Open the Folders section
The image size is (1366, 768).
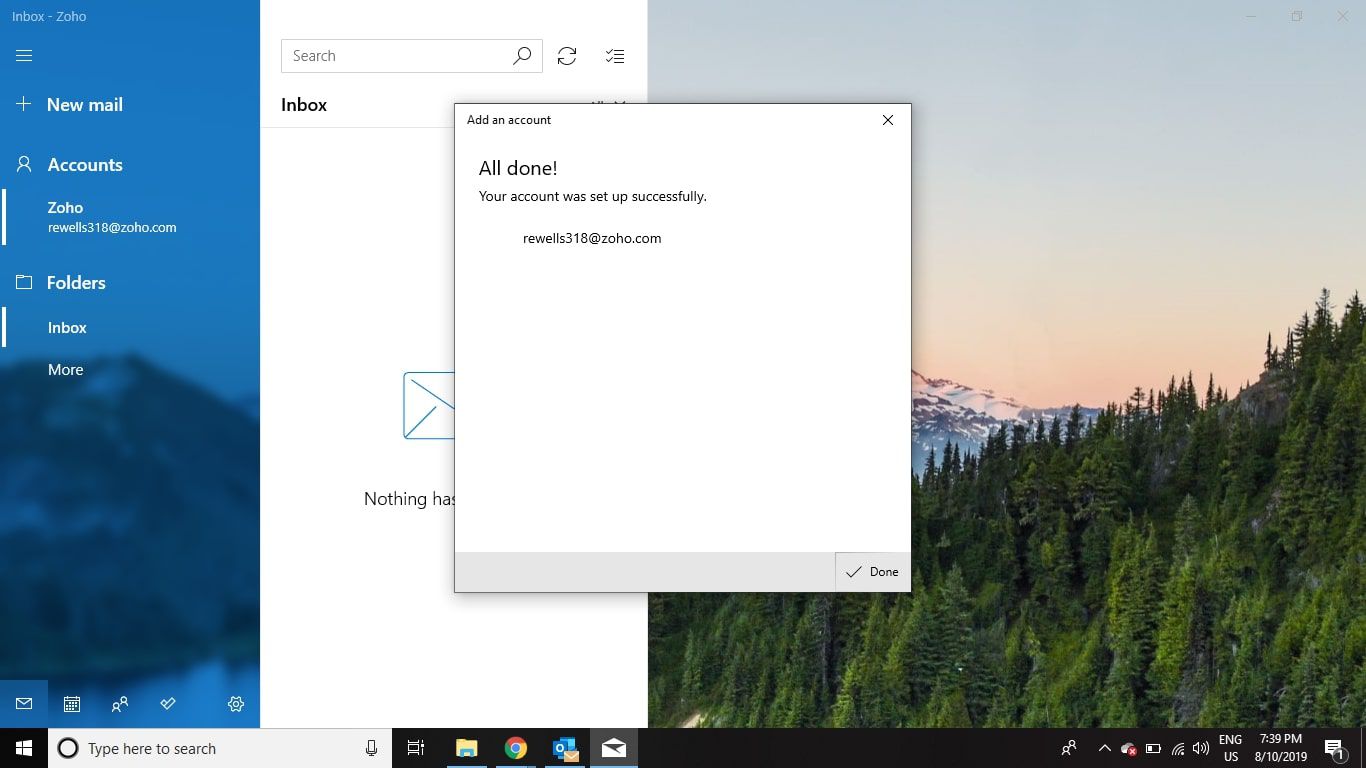coord(60,283)
